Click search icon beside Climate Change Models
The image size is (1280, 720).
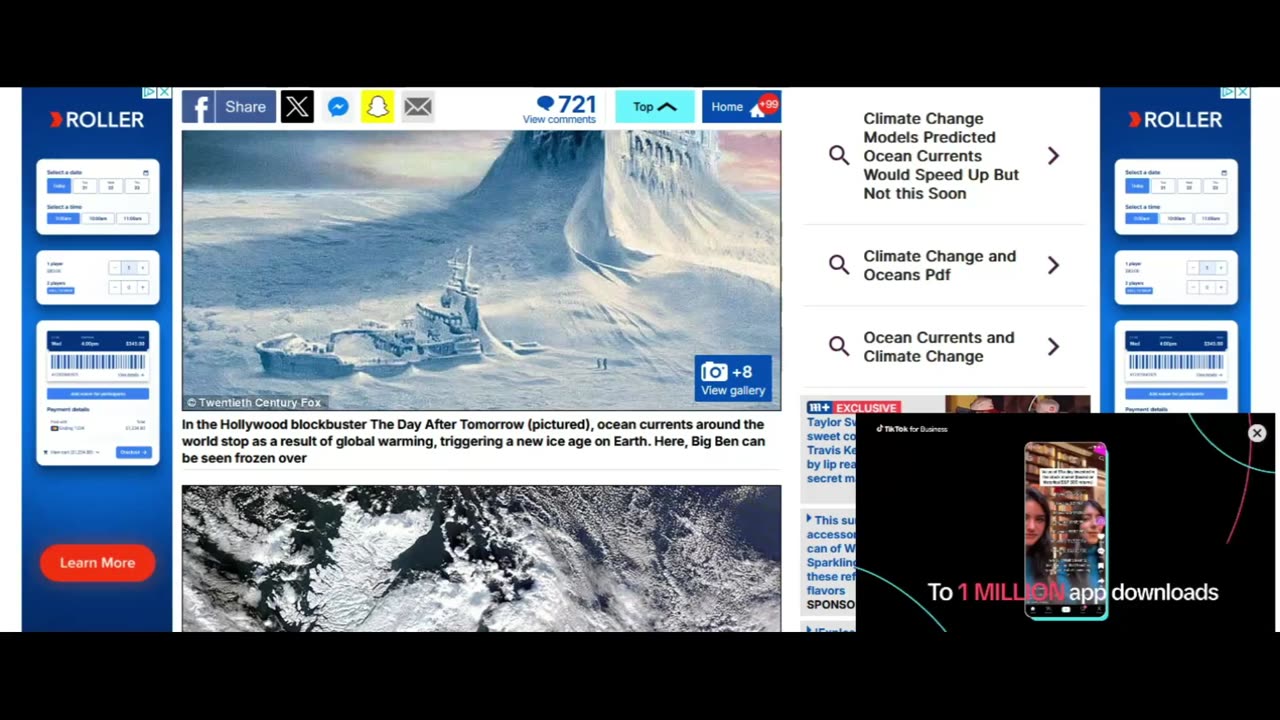[x=839, y=156]
